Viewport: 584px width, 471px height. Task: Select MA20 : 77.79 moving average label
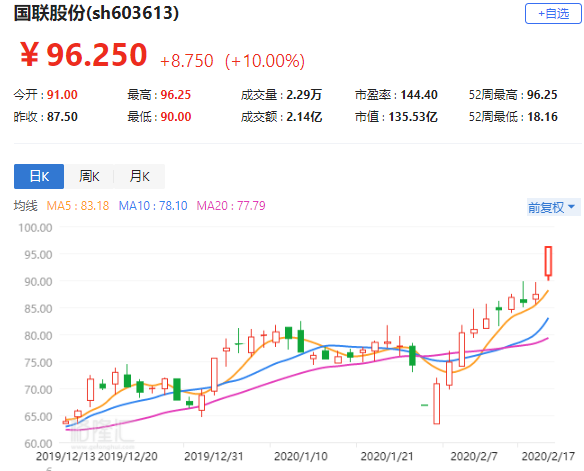[x=231, y=206]
